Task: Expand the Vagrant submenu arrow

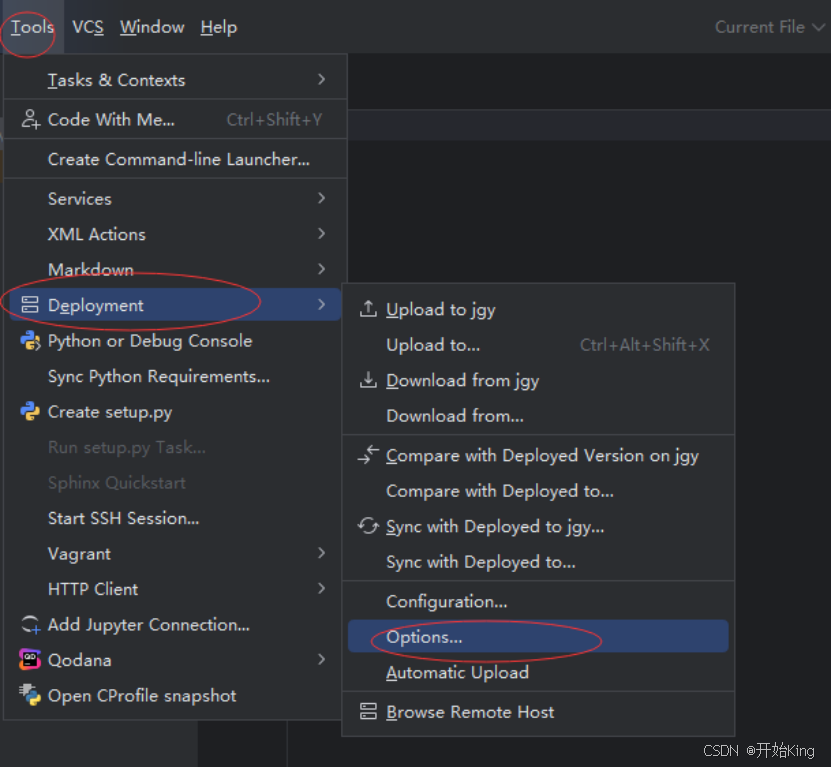Action: (321, 553)
